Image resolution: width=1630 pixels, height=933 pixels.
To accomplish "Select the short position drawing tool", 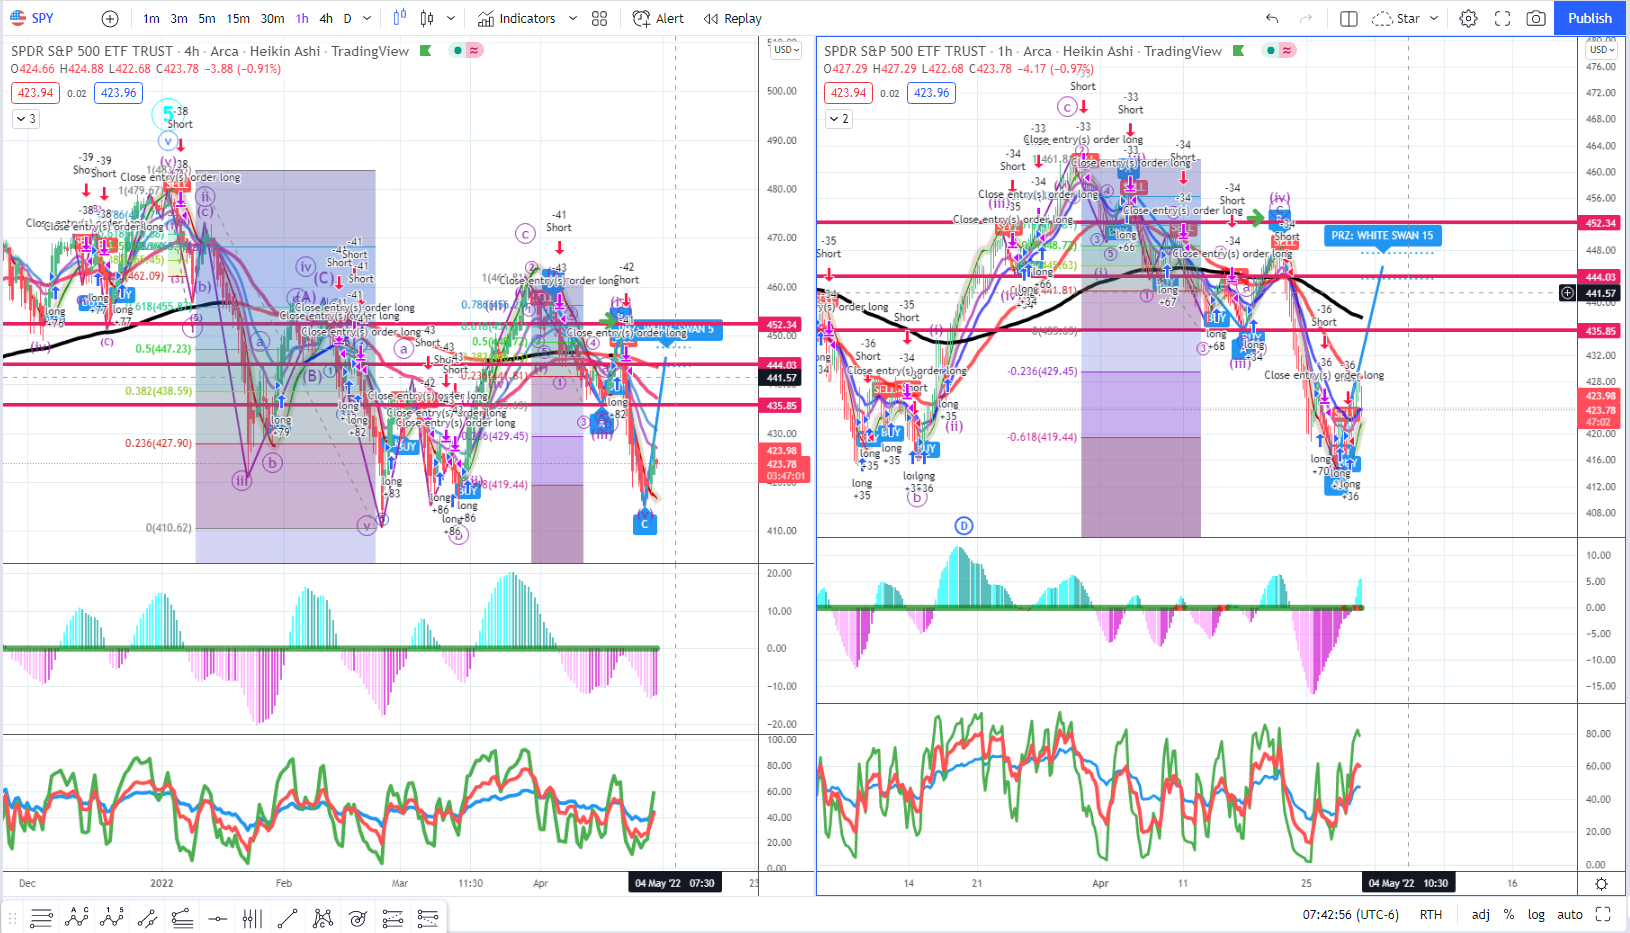I will [428, 918].
